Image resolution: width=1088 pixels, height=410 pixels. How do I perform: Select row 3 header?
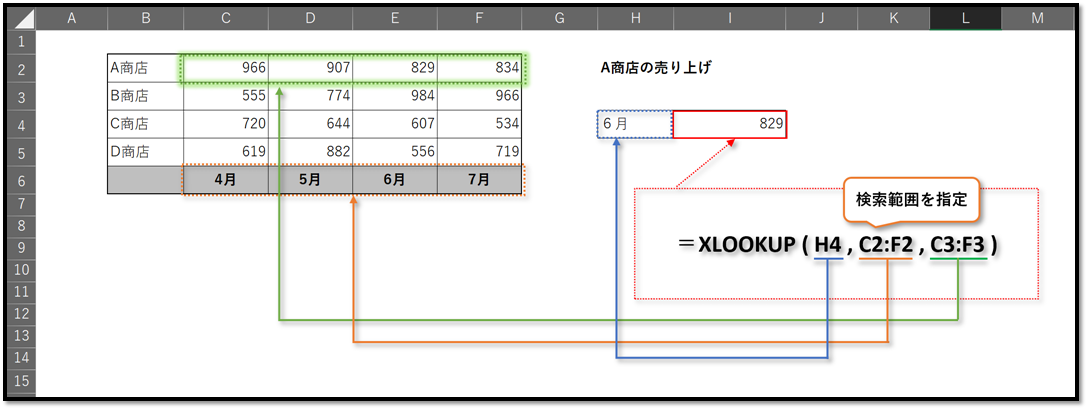21,96
